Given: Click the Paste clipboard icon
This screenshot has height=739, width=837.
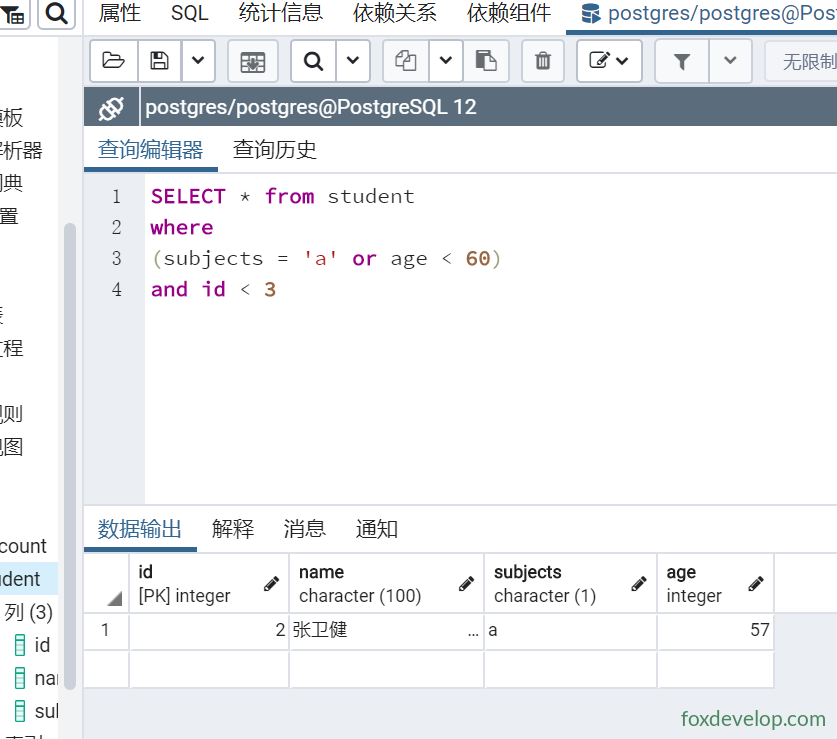Looking at the screenshot, I should click(486, 61).
